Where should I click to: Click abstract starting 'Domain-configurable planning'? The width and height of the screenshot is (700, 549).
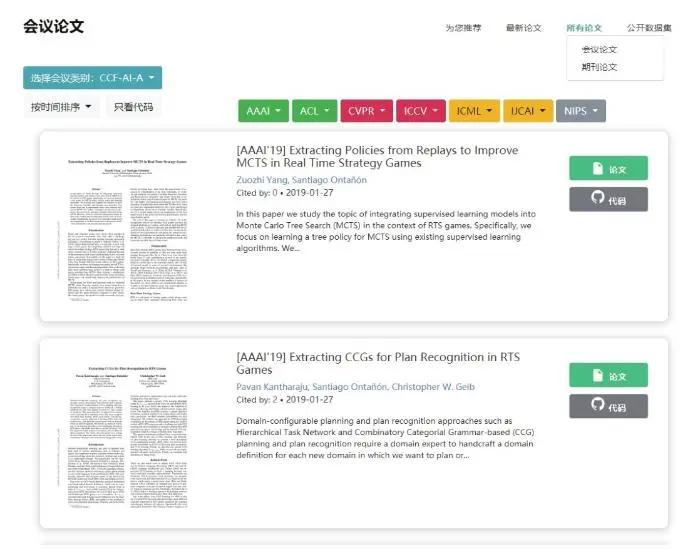tap(385, 438)
